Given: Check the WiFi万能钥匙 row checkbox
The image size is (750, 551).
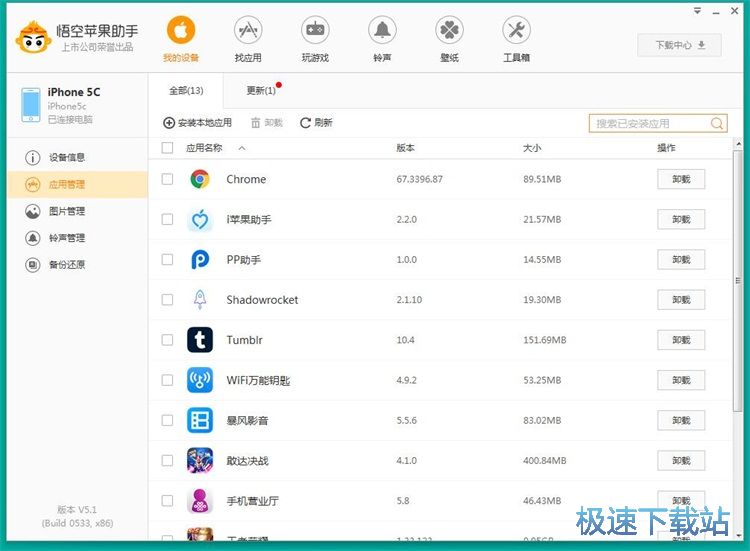Looking at the screenshot, I should (167, 380).
